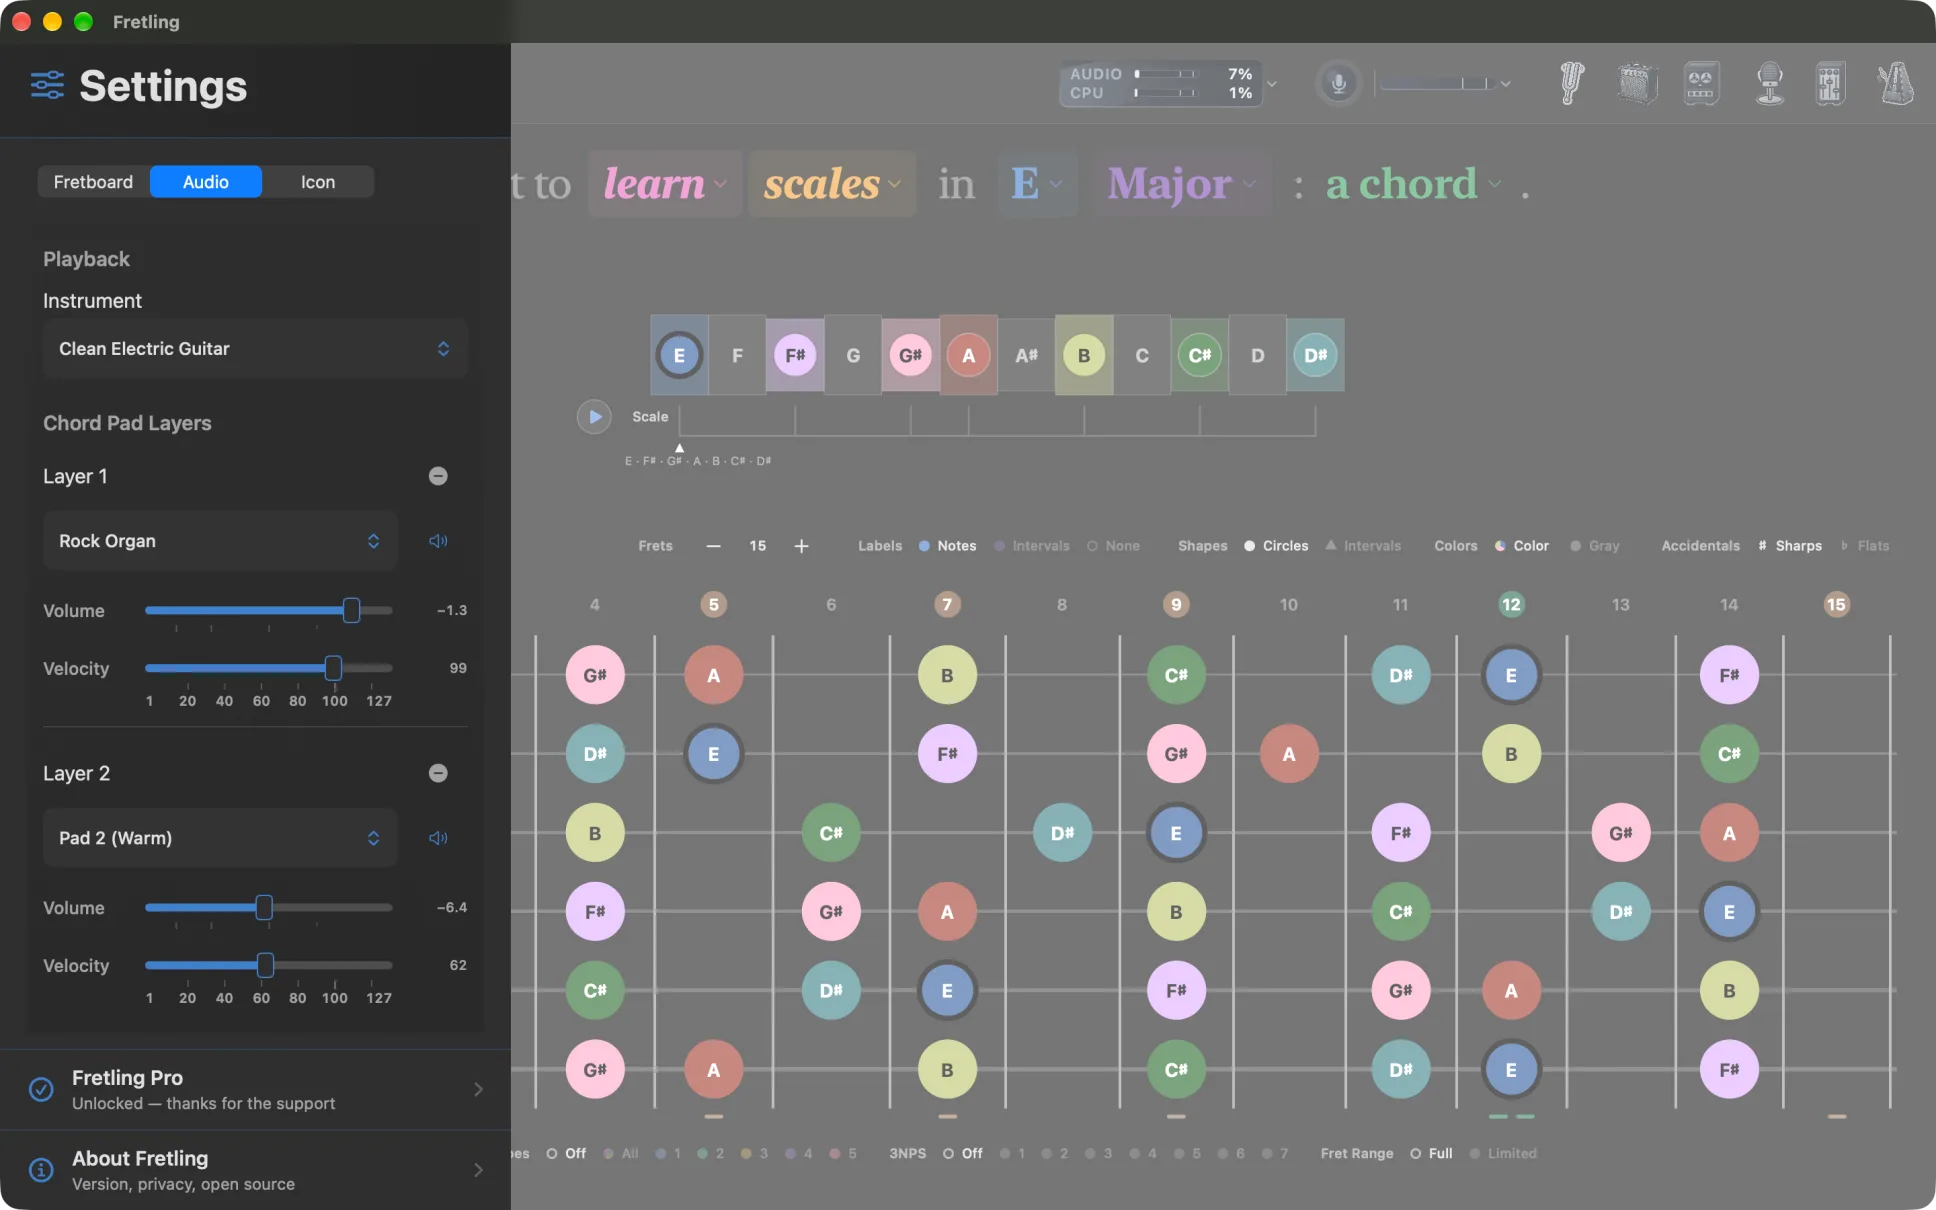The width and height of the screenshot is (1936, 1210).
Task: Play the scale with the play button
Action: [x=594, y=416]
